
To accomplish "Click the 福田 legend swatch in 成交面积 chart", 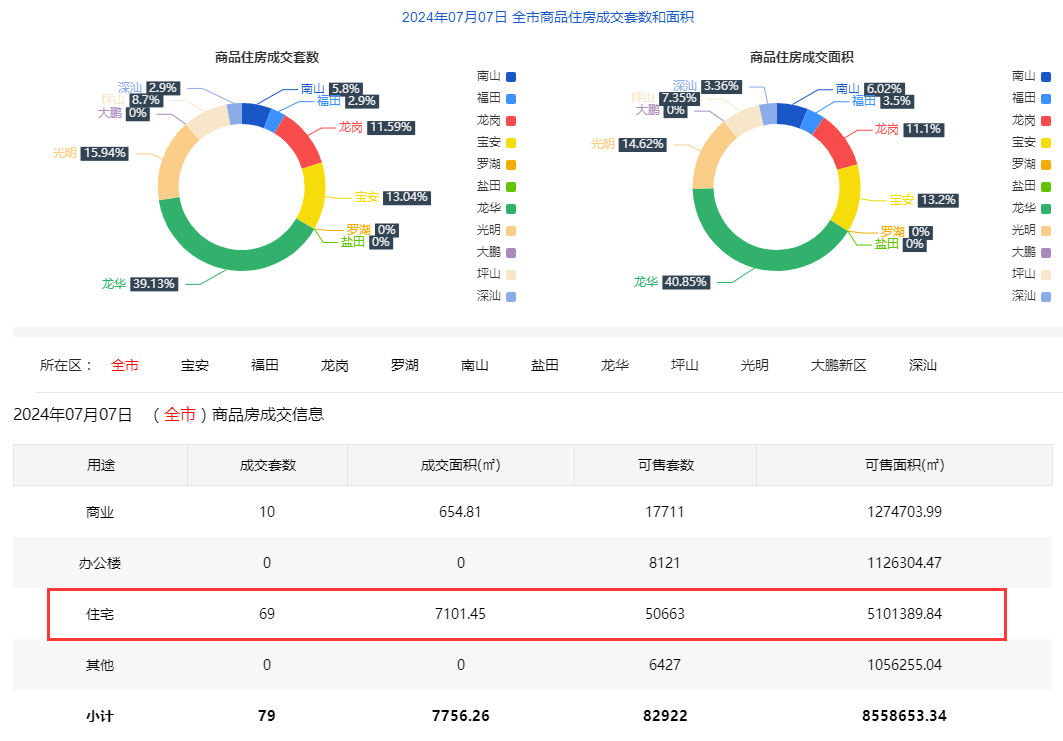I will pyautogui.click(x=1046, y=98).
